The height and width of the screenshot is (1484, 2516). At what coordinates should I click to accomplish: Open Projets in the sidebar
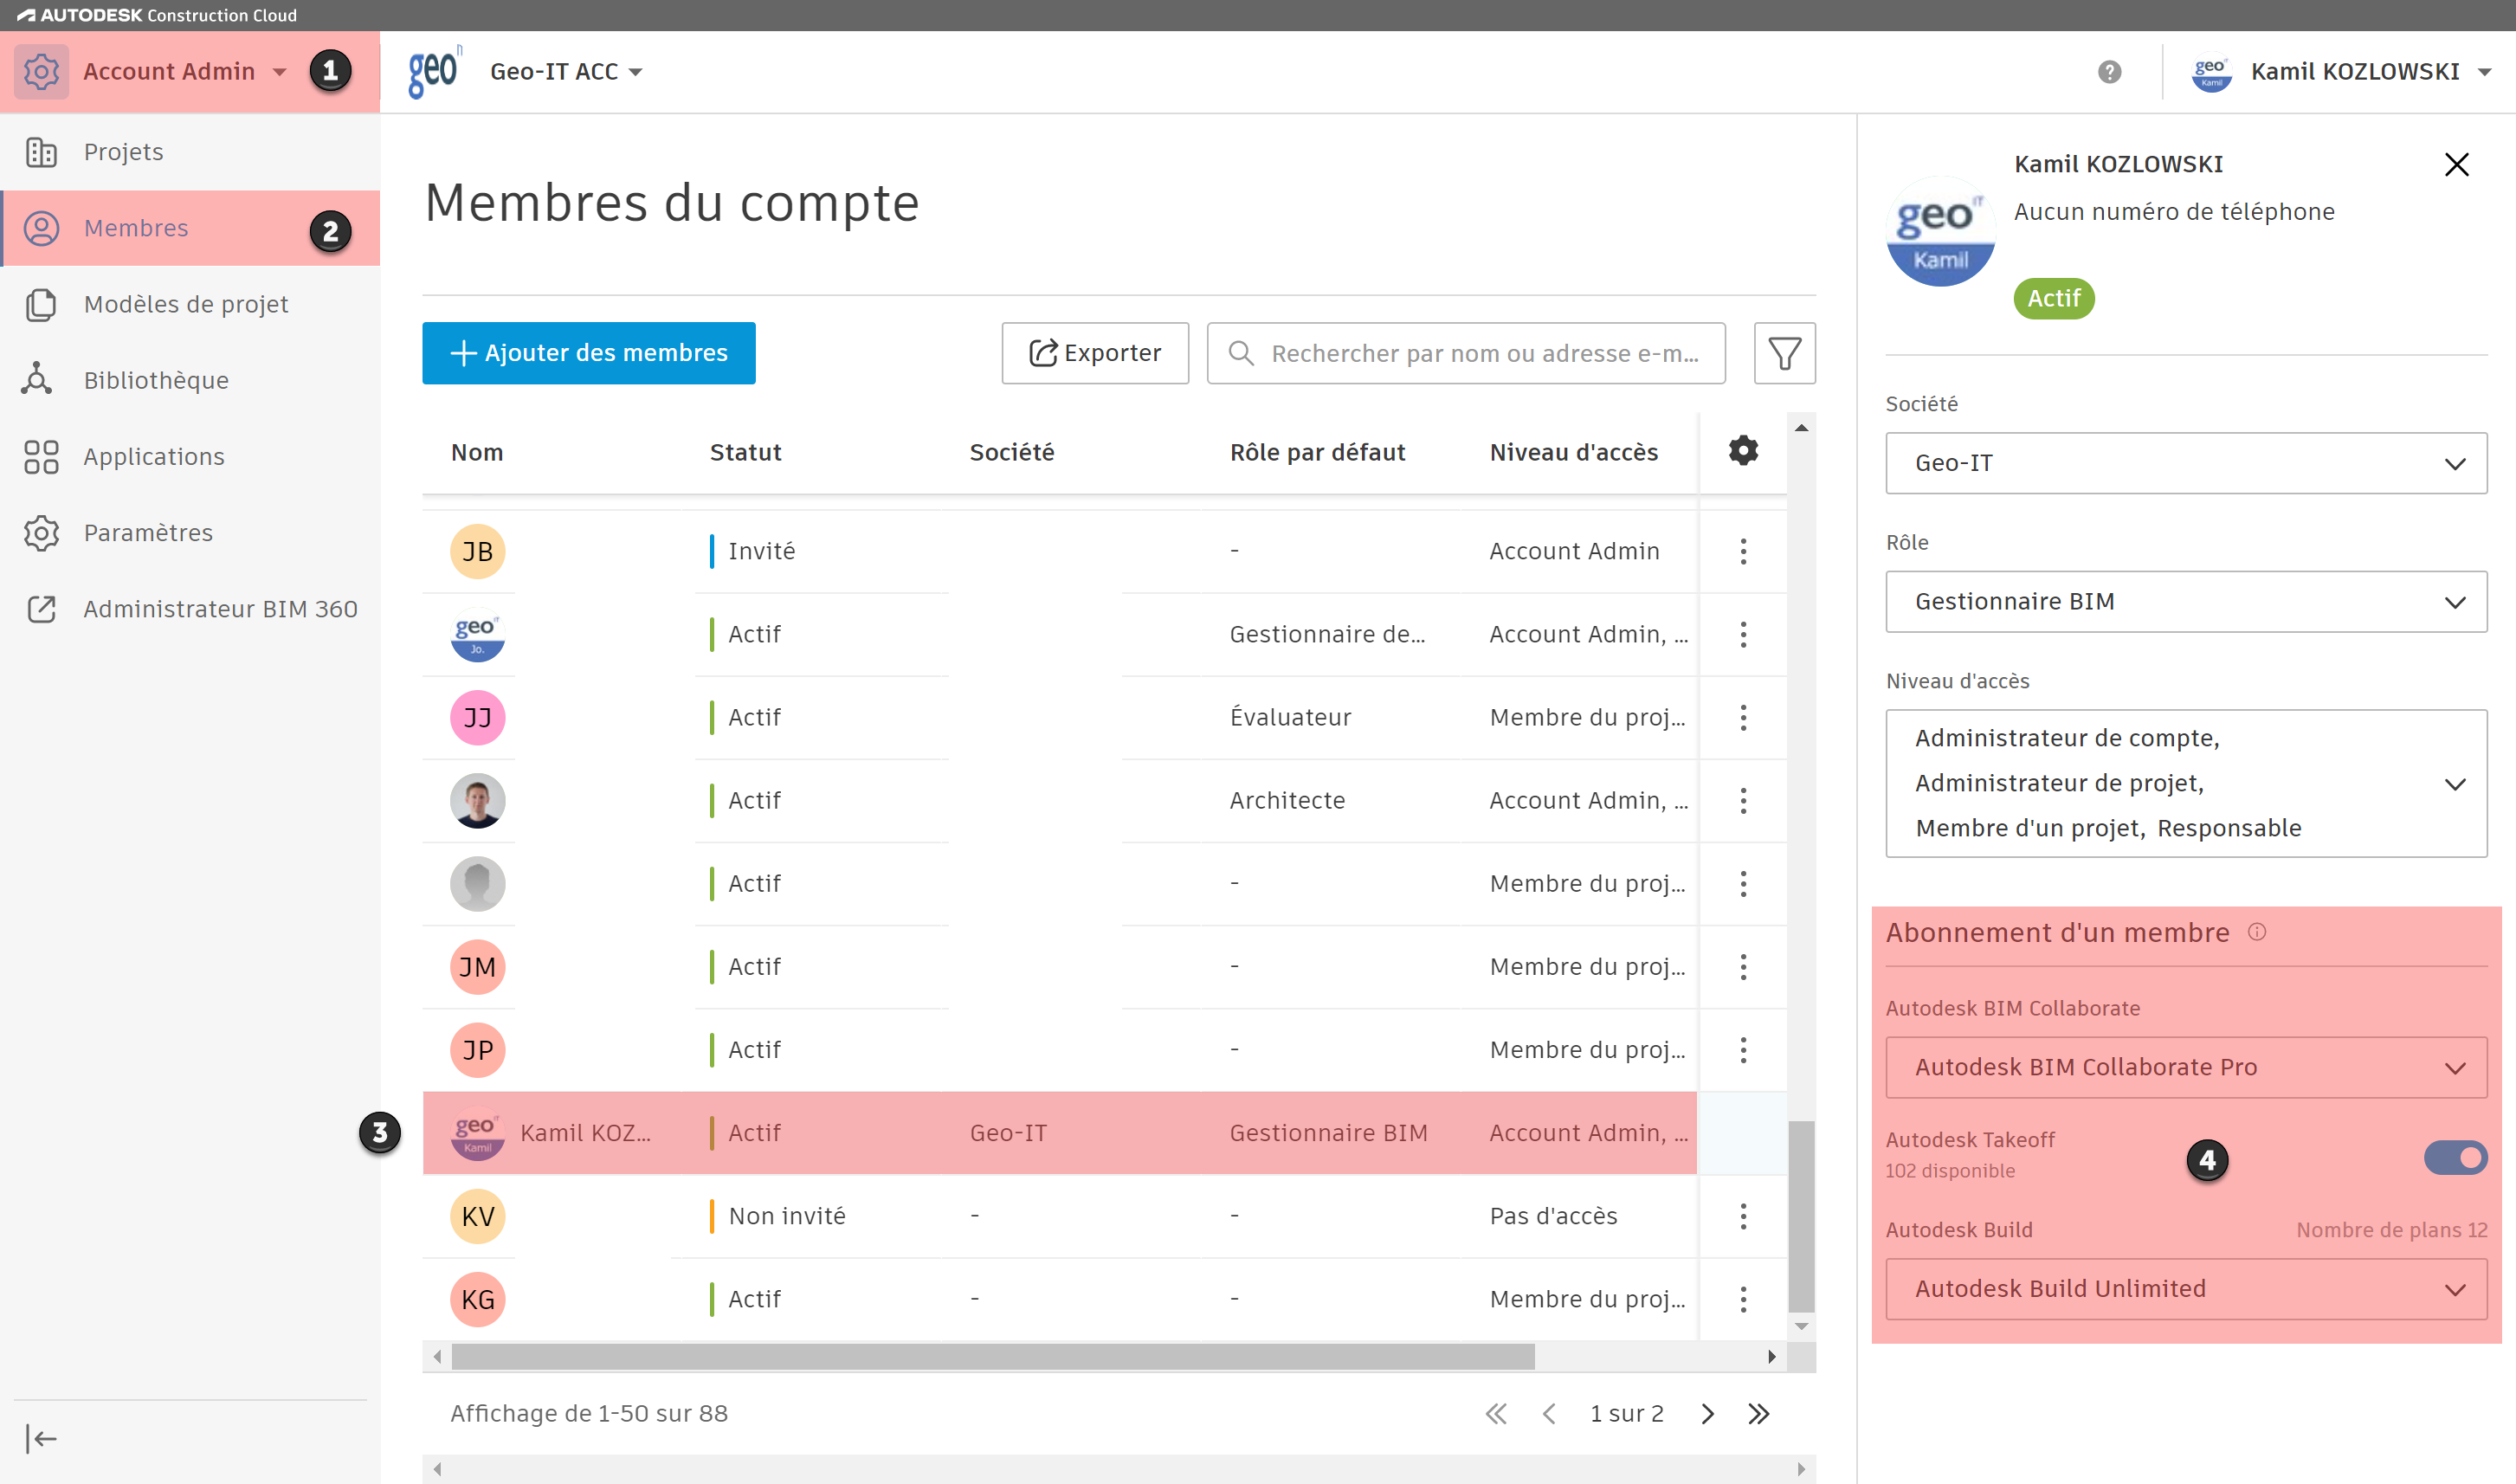tap(123, 152)
